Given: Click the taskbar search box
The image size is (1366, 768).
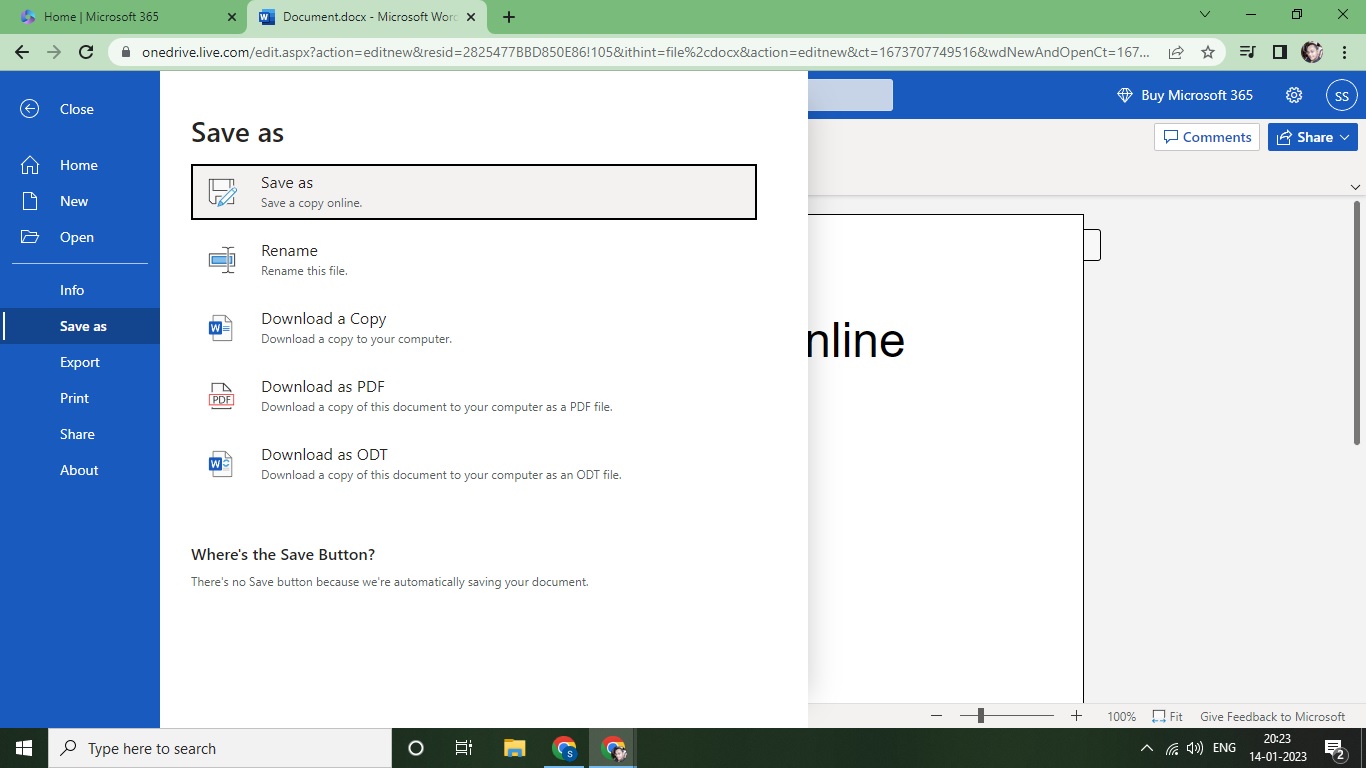Looking at the screenshot, I should point(220,748).
